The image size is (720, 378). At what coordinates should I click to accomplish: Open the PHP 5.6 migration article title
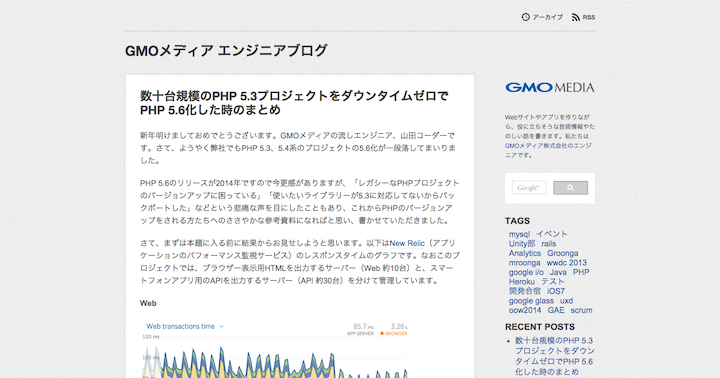[294, 103]
